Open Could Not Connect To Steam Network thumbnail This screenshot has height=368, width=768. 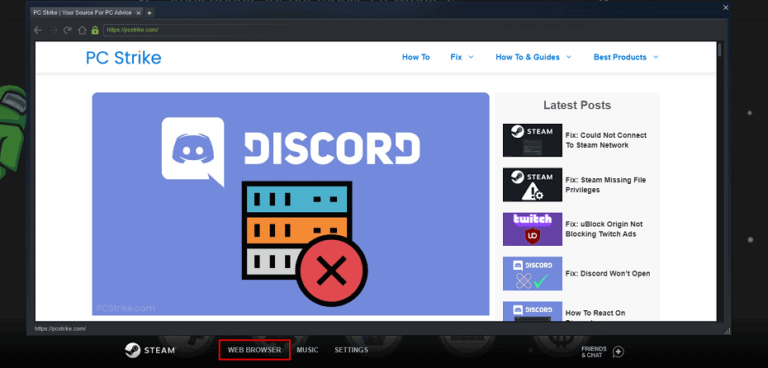532,140
